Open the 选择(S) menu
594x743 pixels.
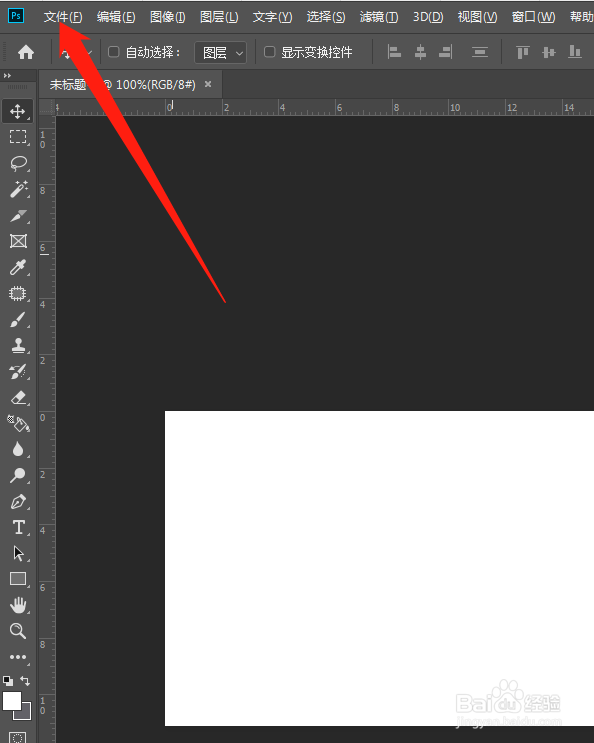point(326,17)
